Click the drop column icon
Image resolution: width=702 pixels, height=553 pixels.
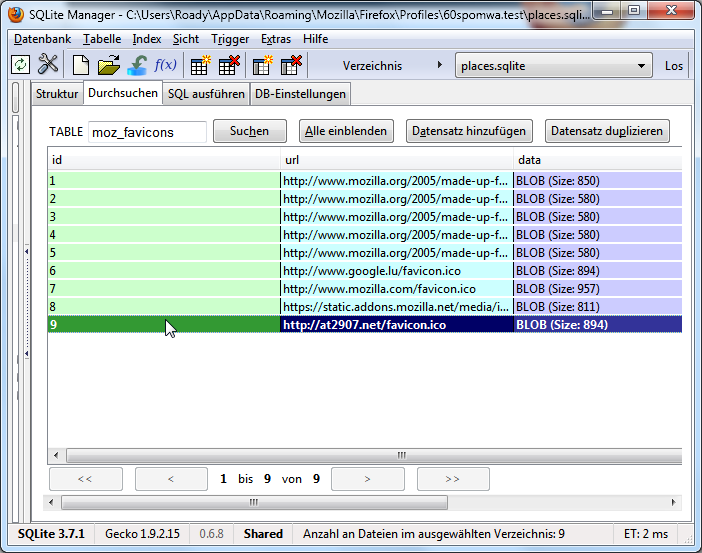click(x=291, y=65)
